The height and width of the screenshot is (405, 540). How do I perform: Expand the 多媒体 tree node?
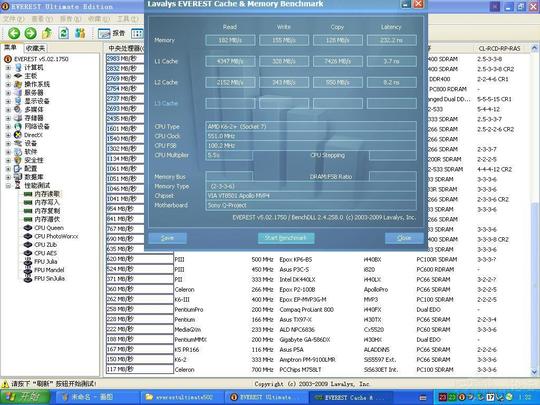coord(8,110)
